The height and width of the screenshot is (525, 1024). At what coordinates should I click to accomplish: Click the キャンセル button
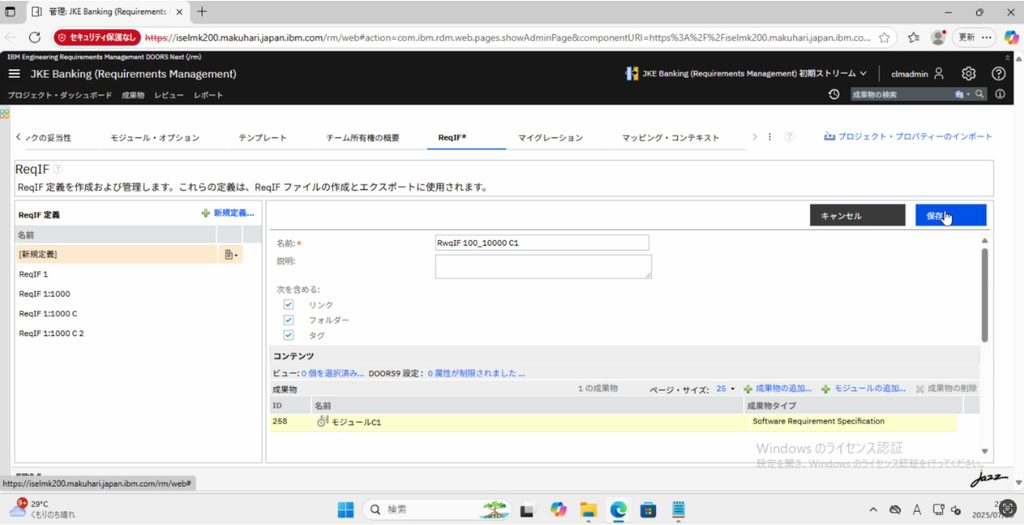point(857,215)
